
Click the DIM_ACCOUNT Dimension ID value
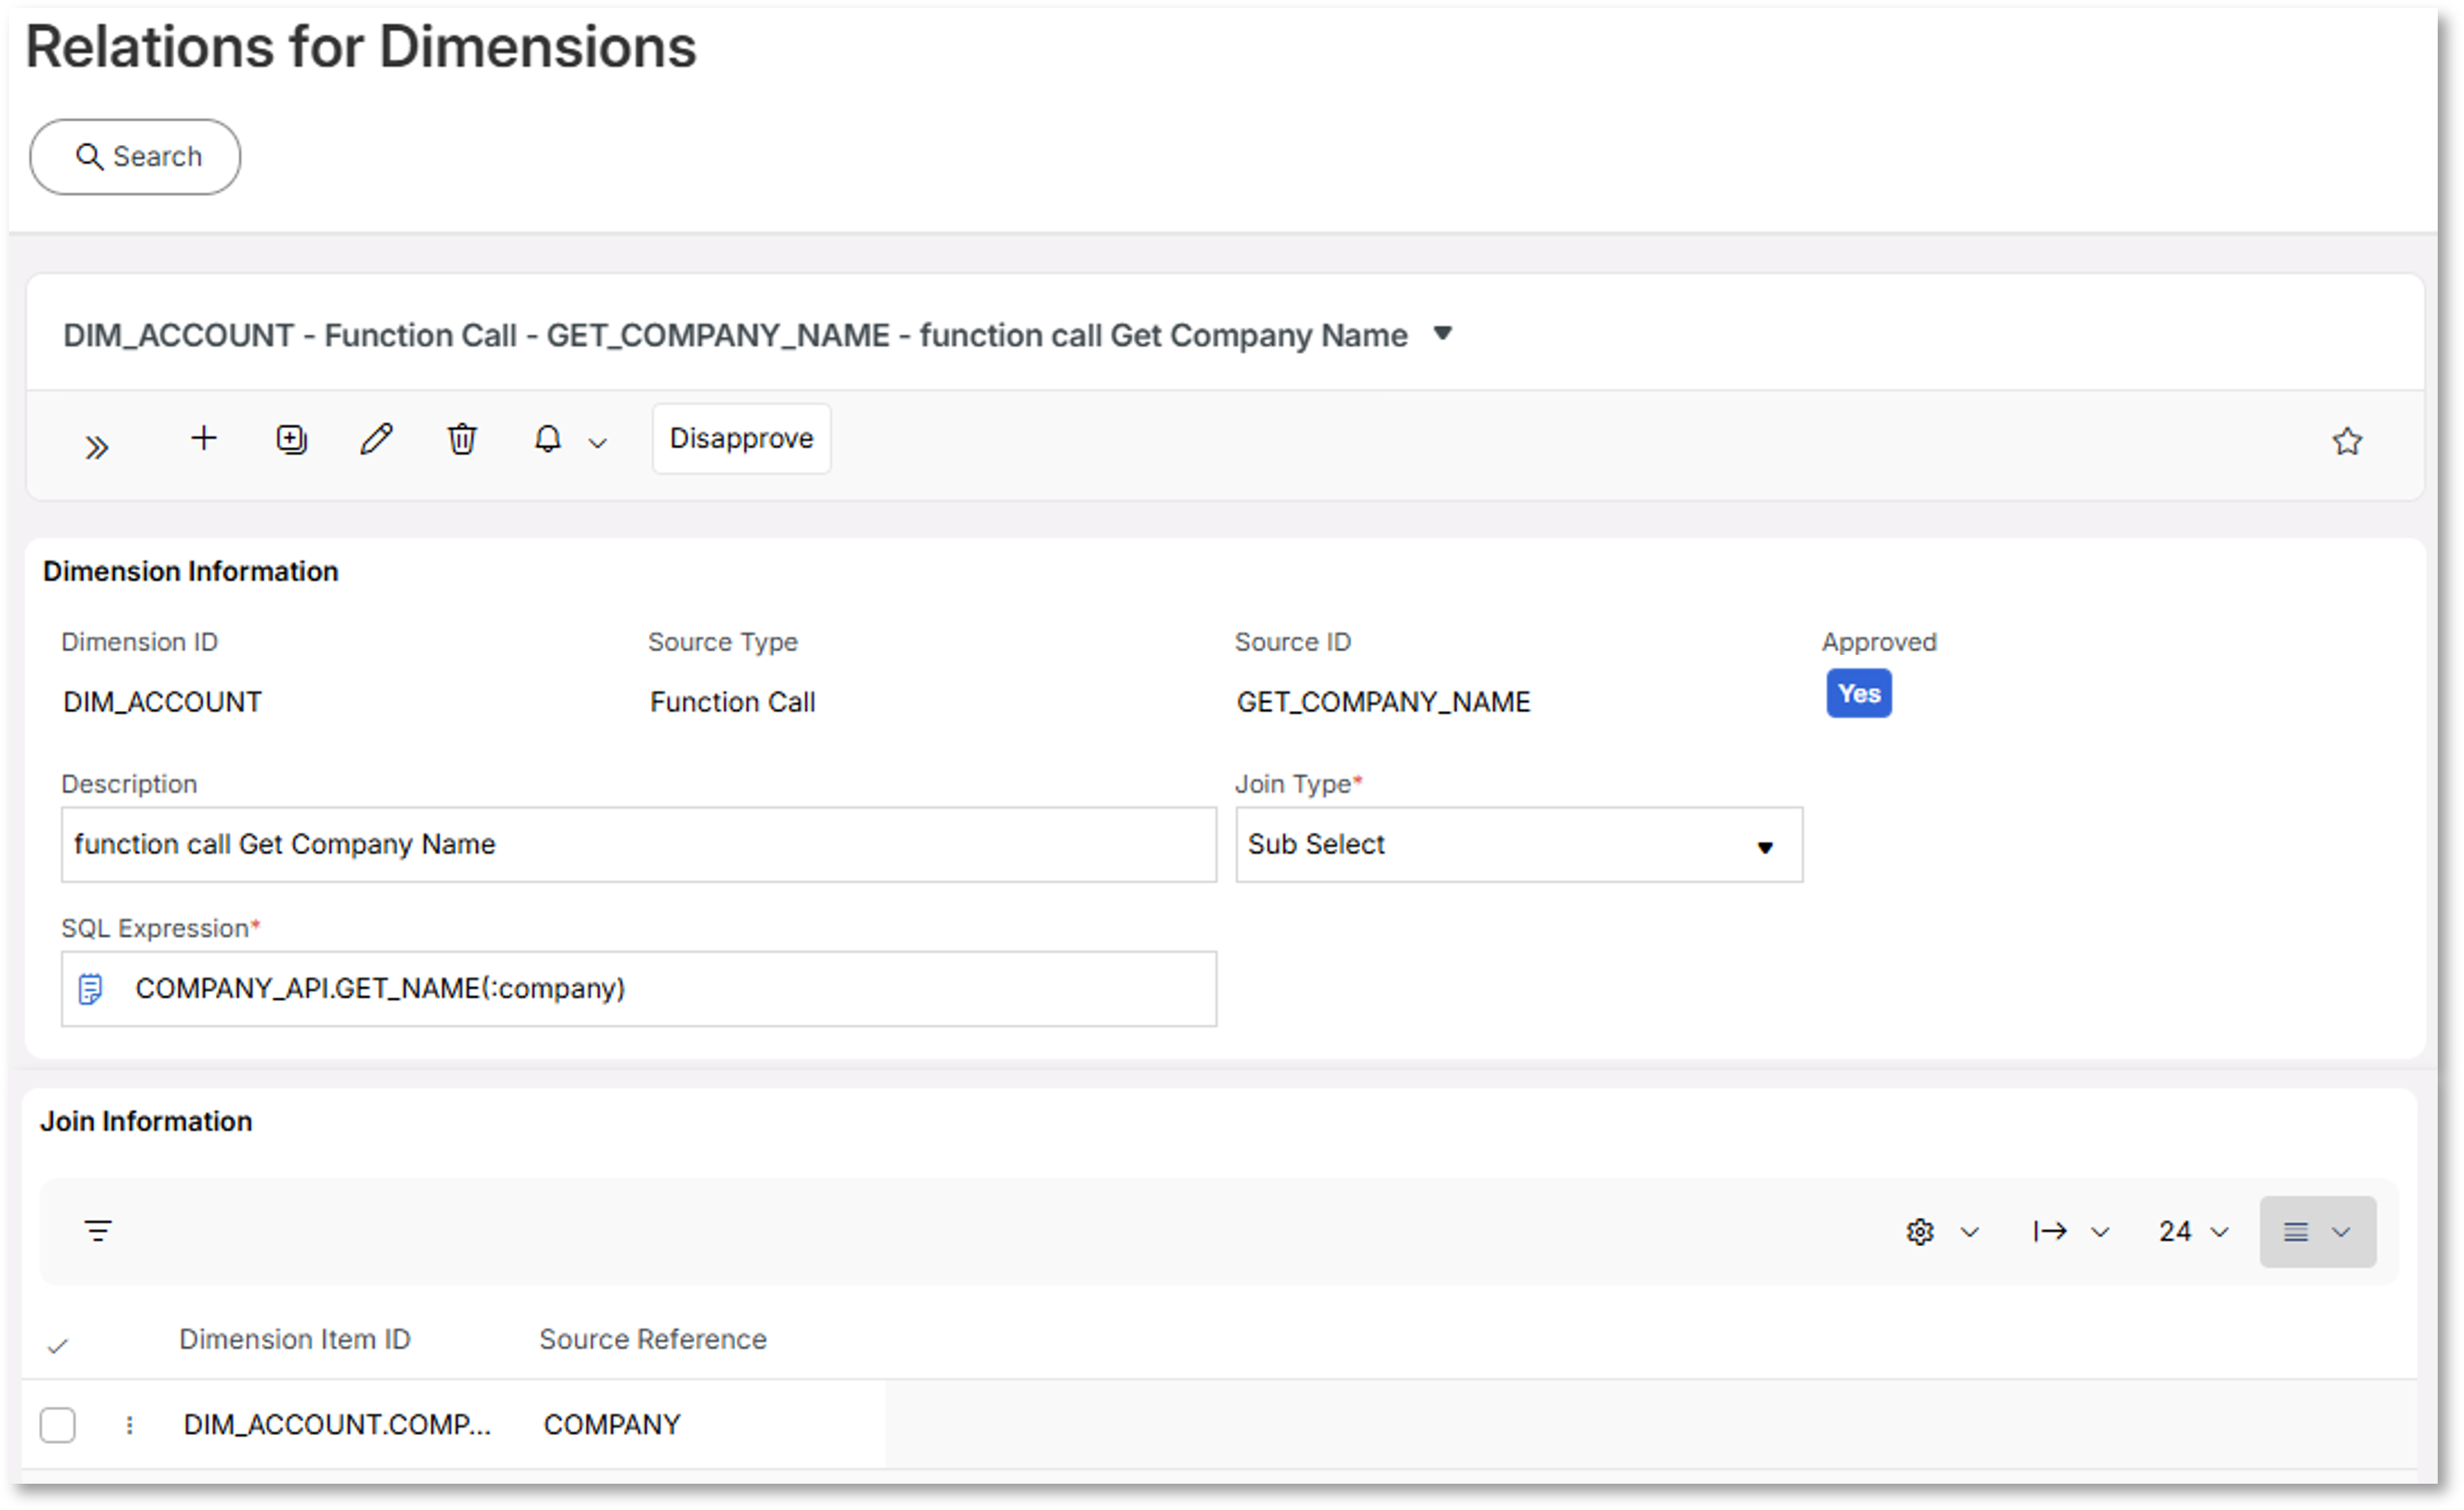click(x=162, y=702)
